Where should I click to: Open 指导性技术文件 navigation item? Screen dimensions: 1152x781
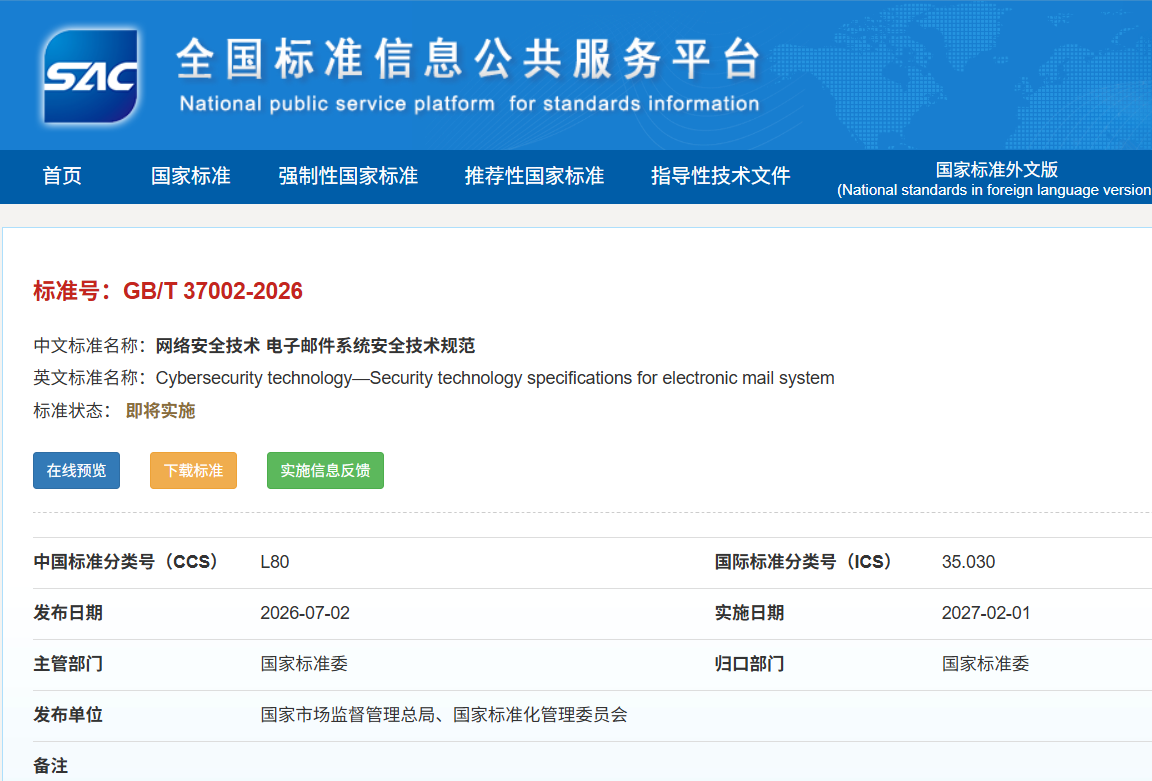point(720,176)
